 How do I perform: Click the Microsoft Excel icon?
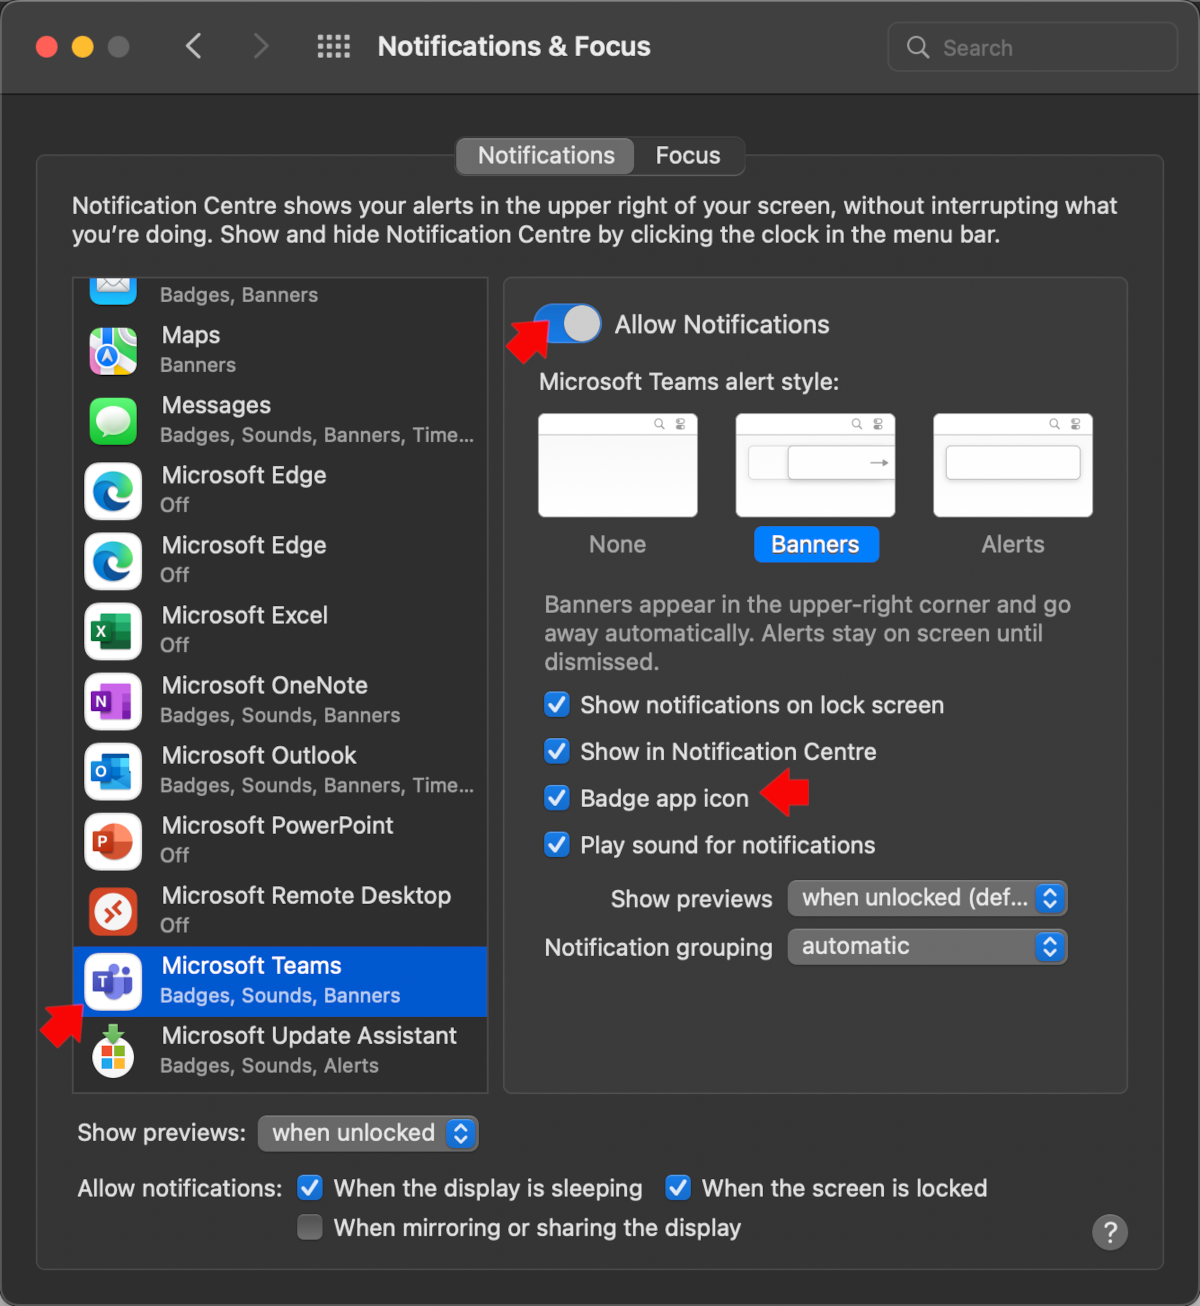[x=113, y=631]
